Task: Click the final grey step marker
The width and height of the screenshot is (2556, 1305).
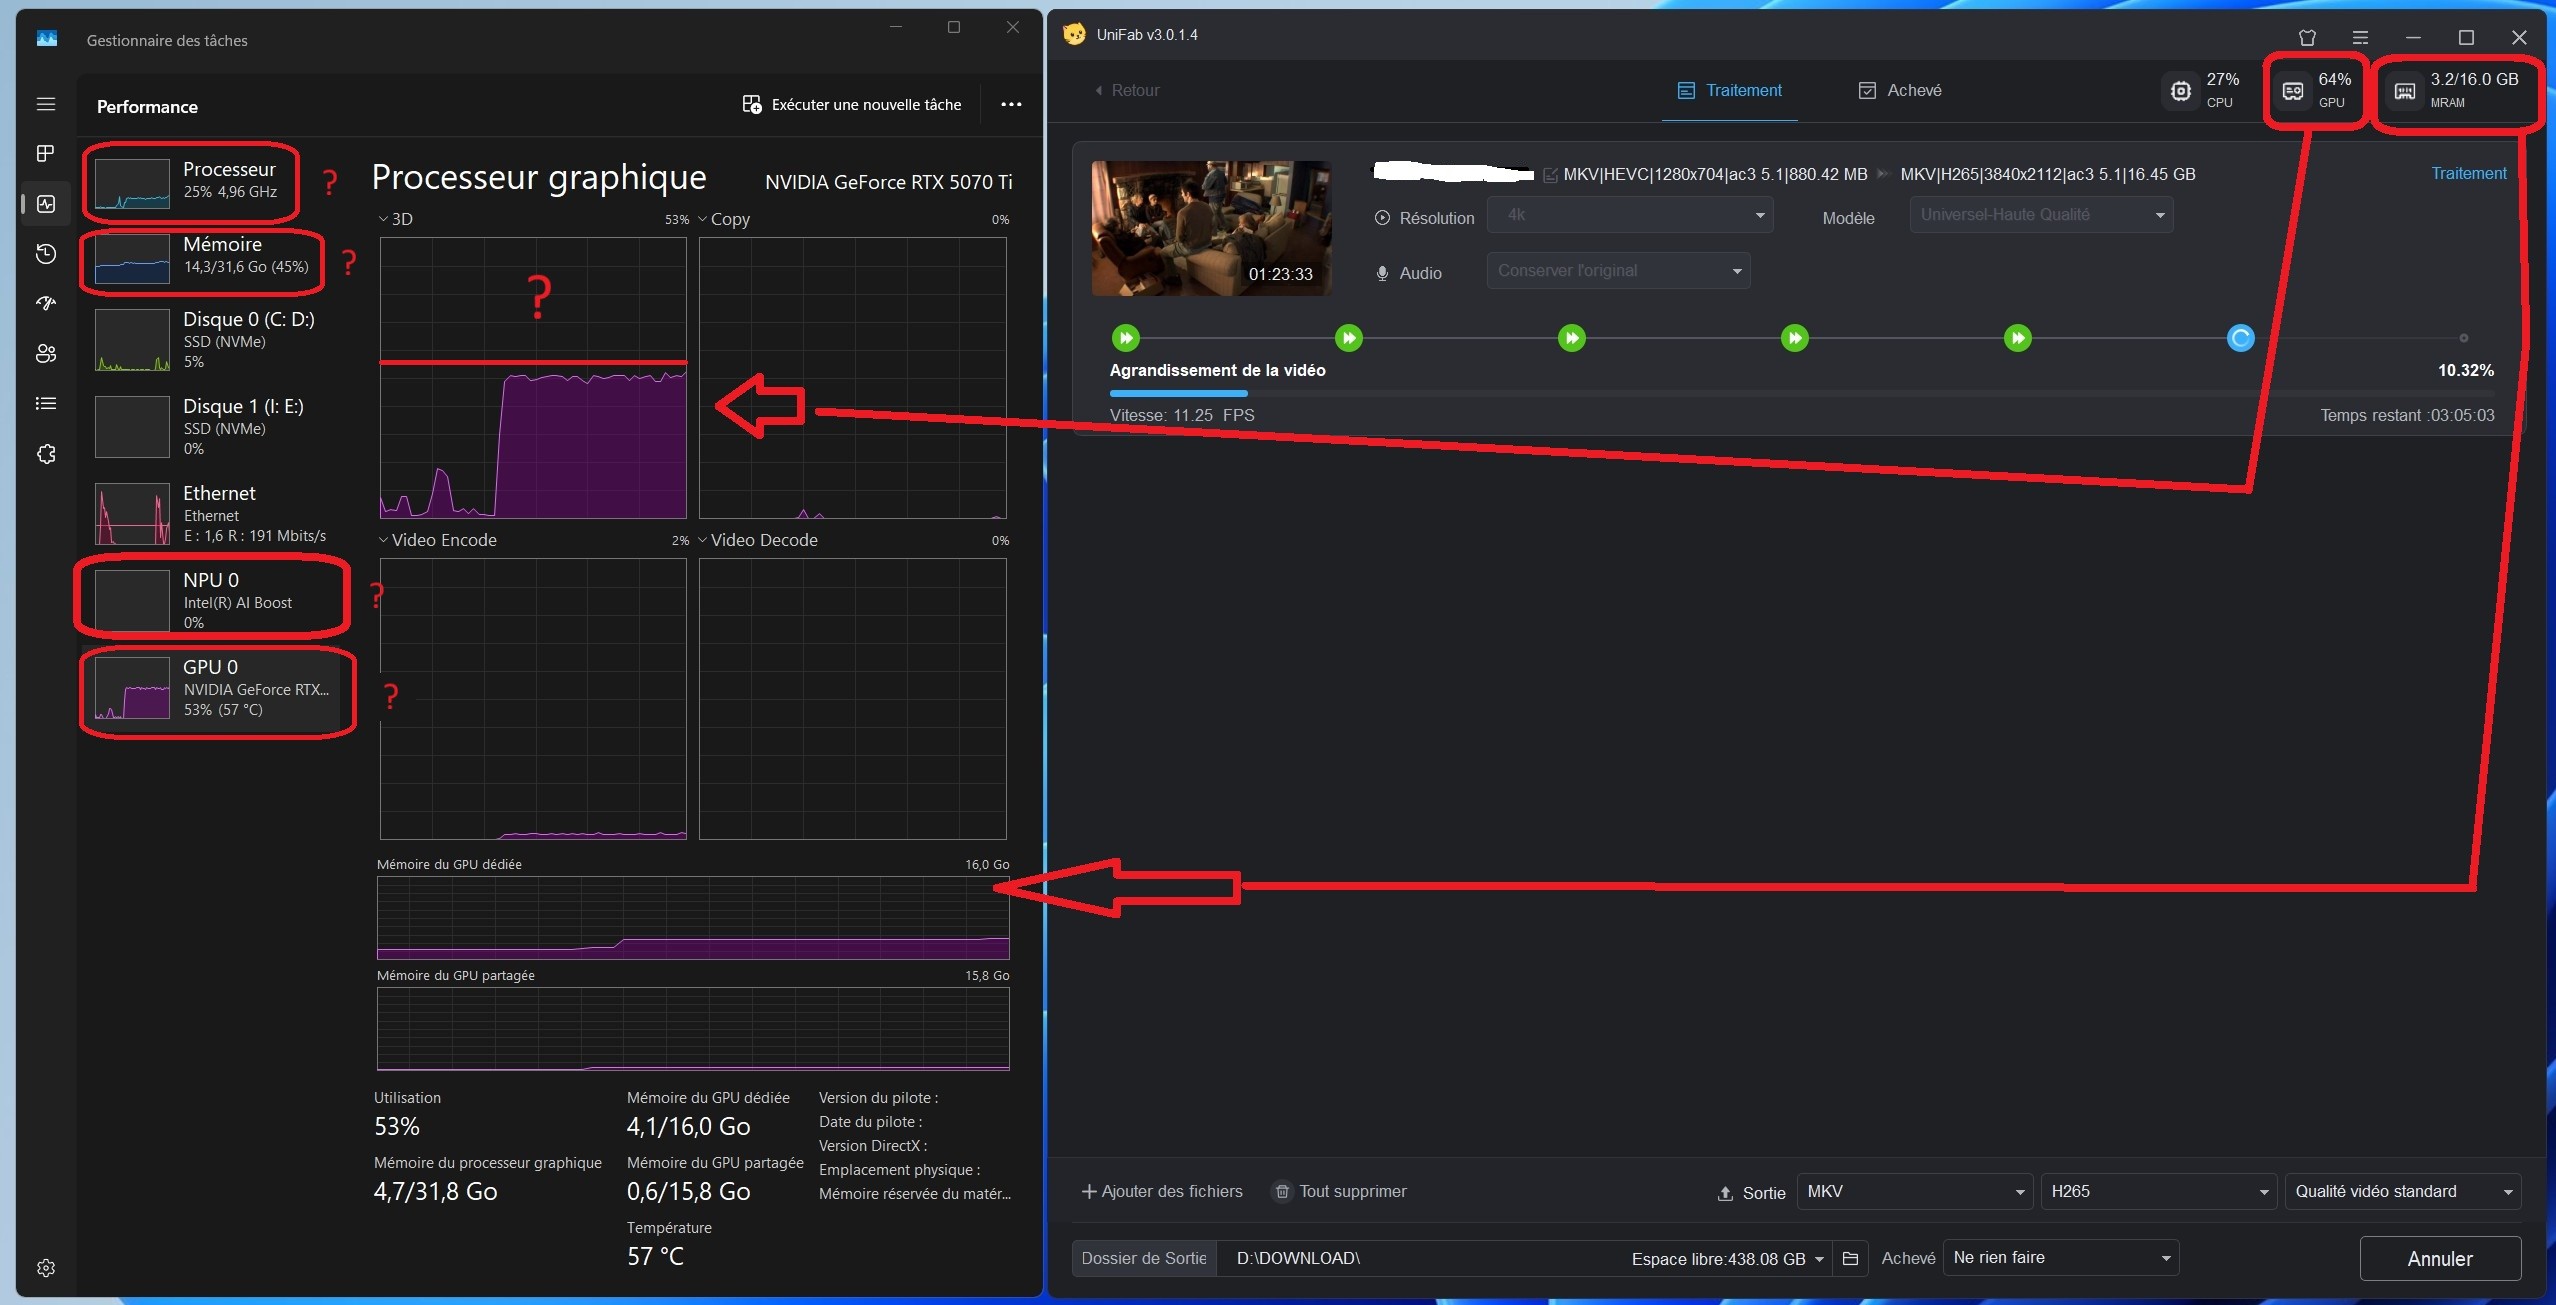Action: click(x=2464, y=338)
